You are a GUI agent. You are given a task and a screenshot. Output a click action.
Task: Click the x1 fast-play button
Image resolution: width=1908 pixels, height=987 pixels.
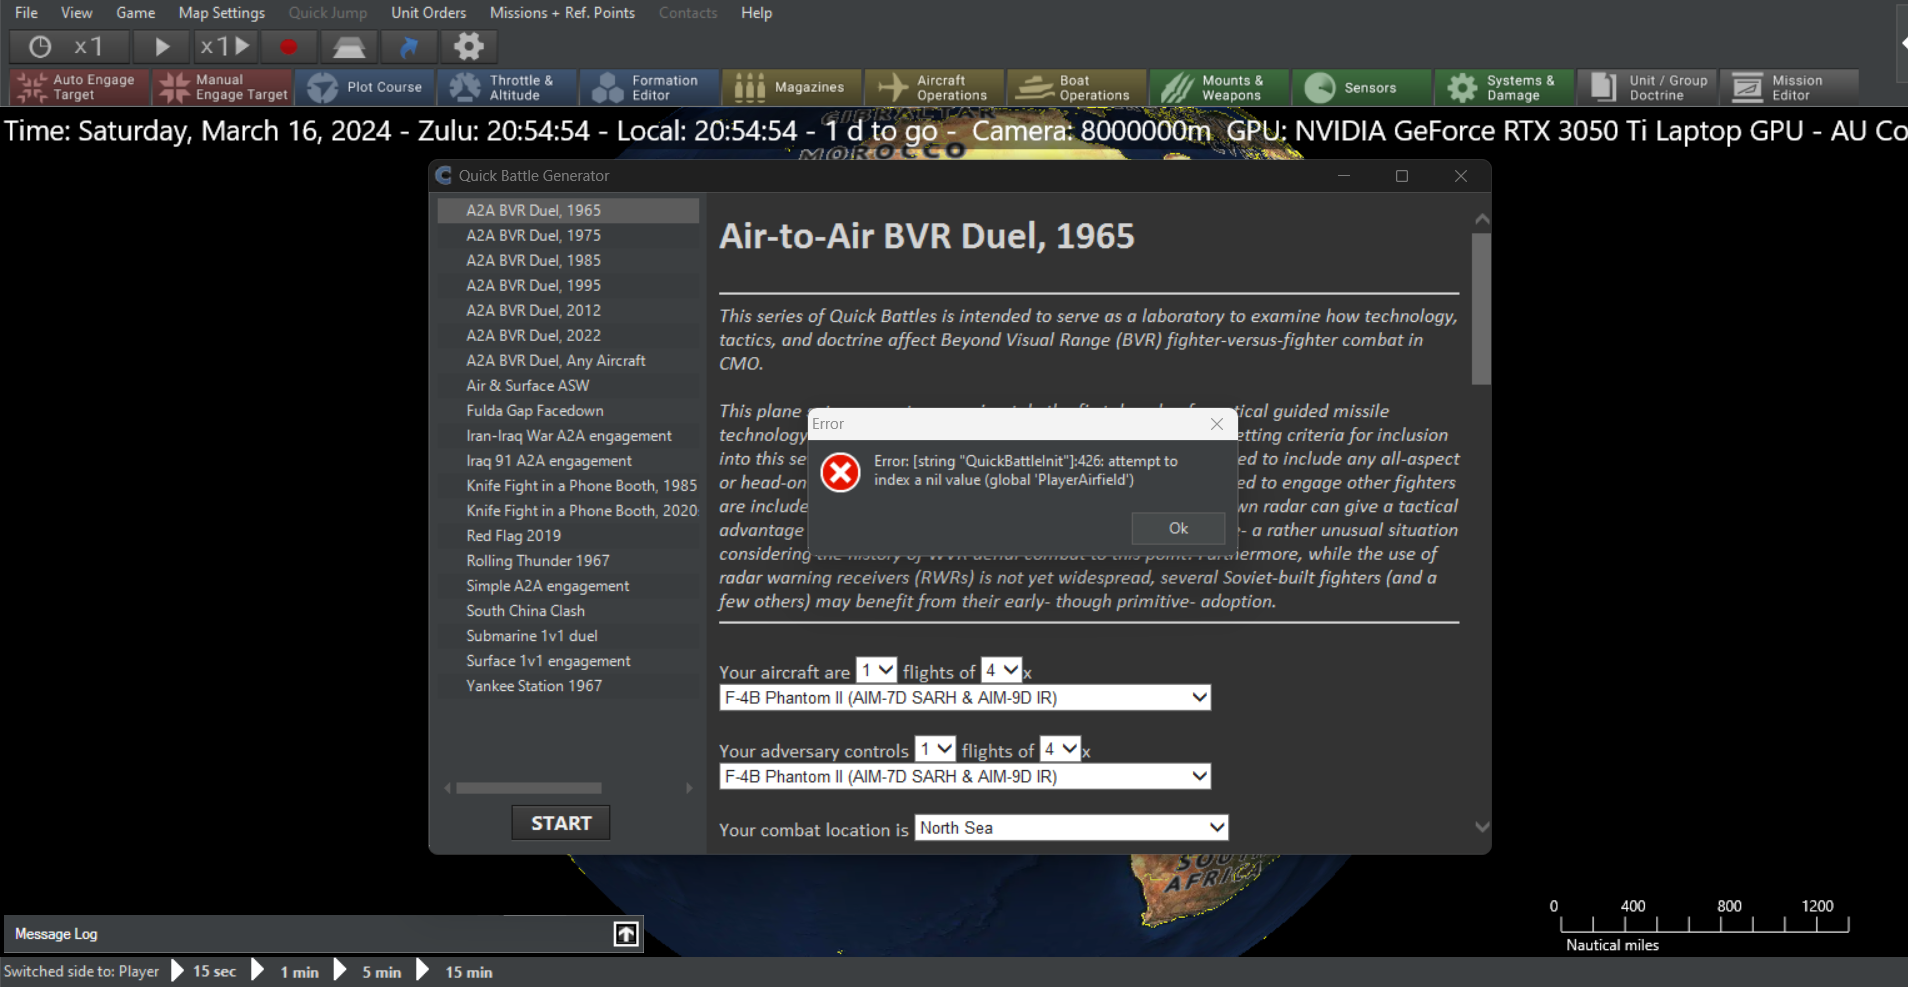[224, 47]
